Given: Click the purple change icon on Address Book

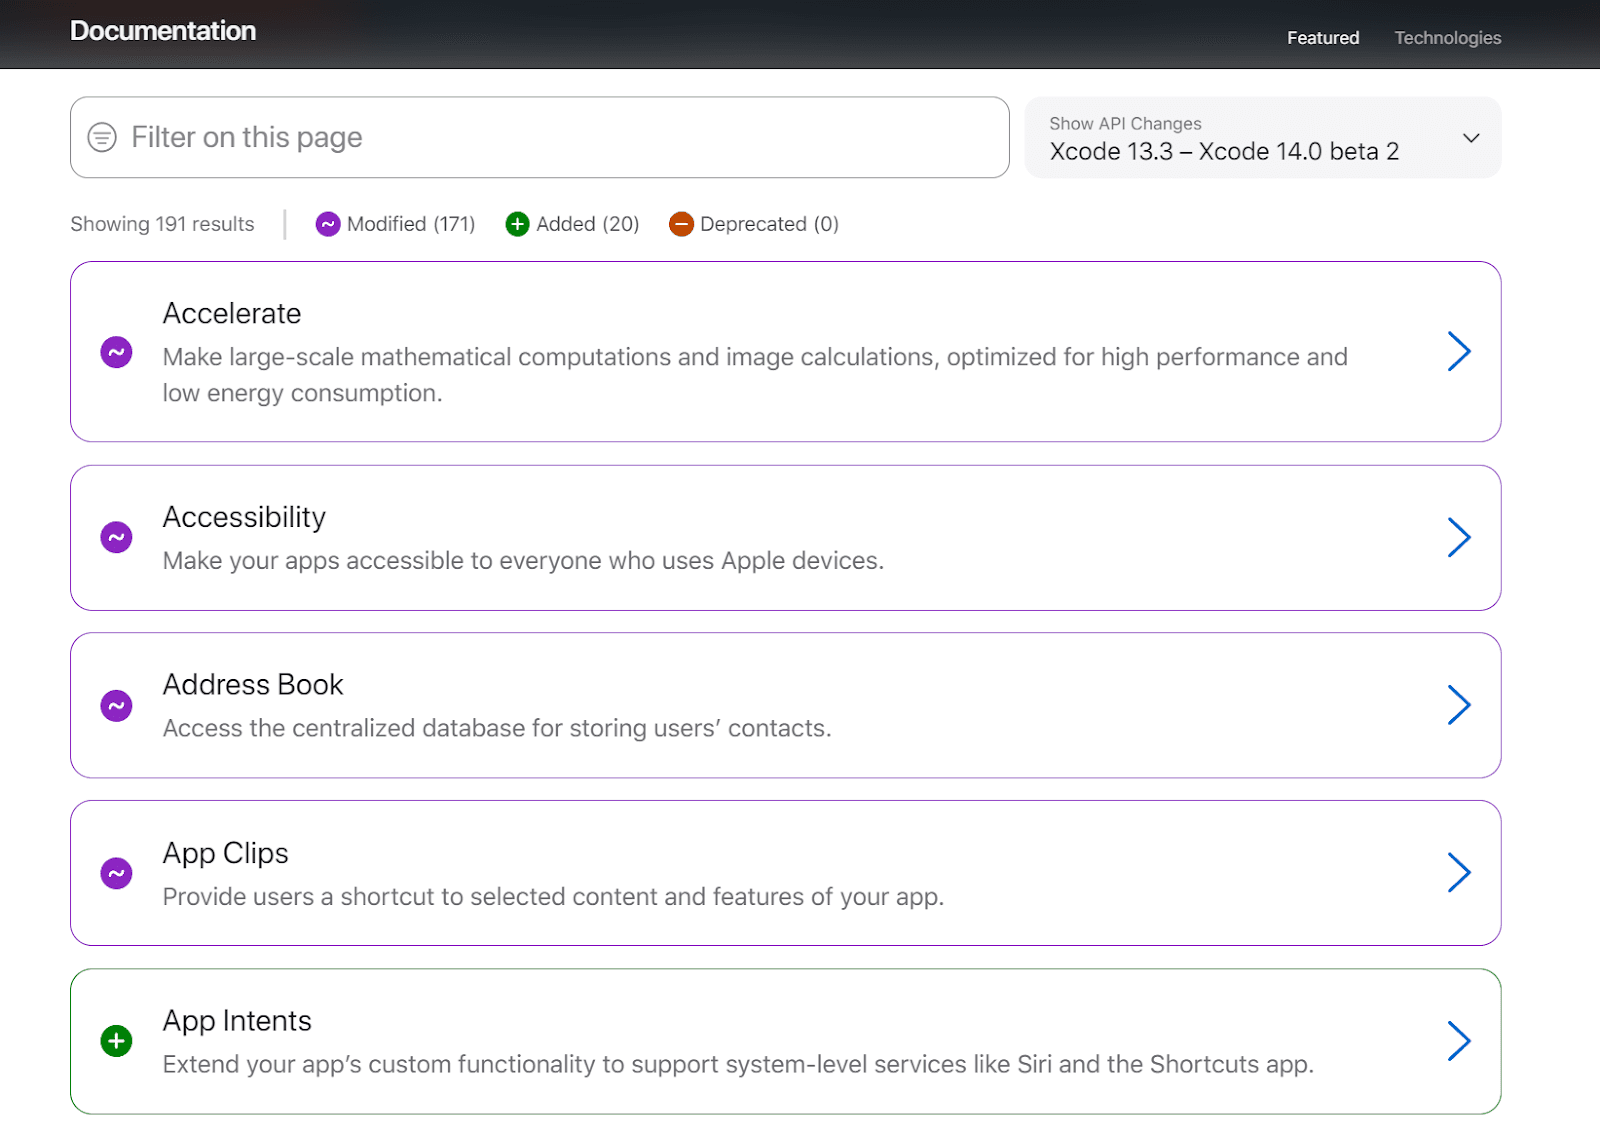Looking at the screenshot, I should pos(116,705).
